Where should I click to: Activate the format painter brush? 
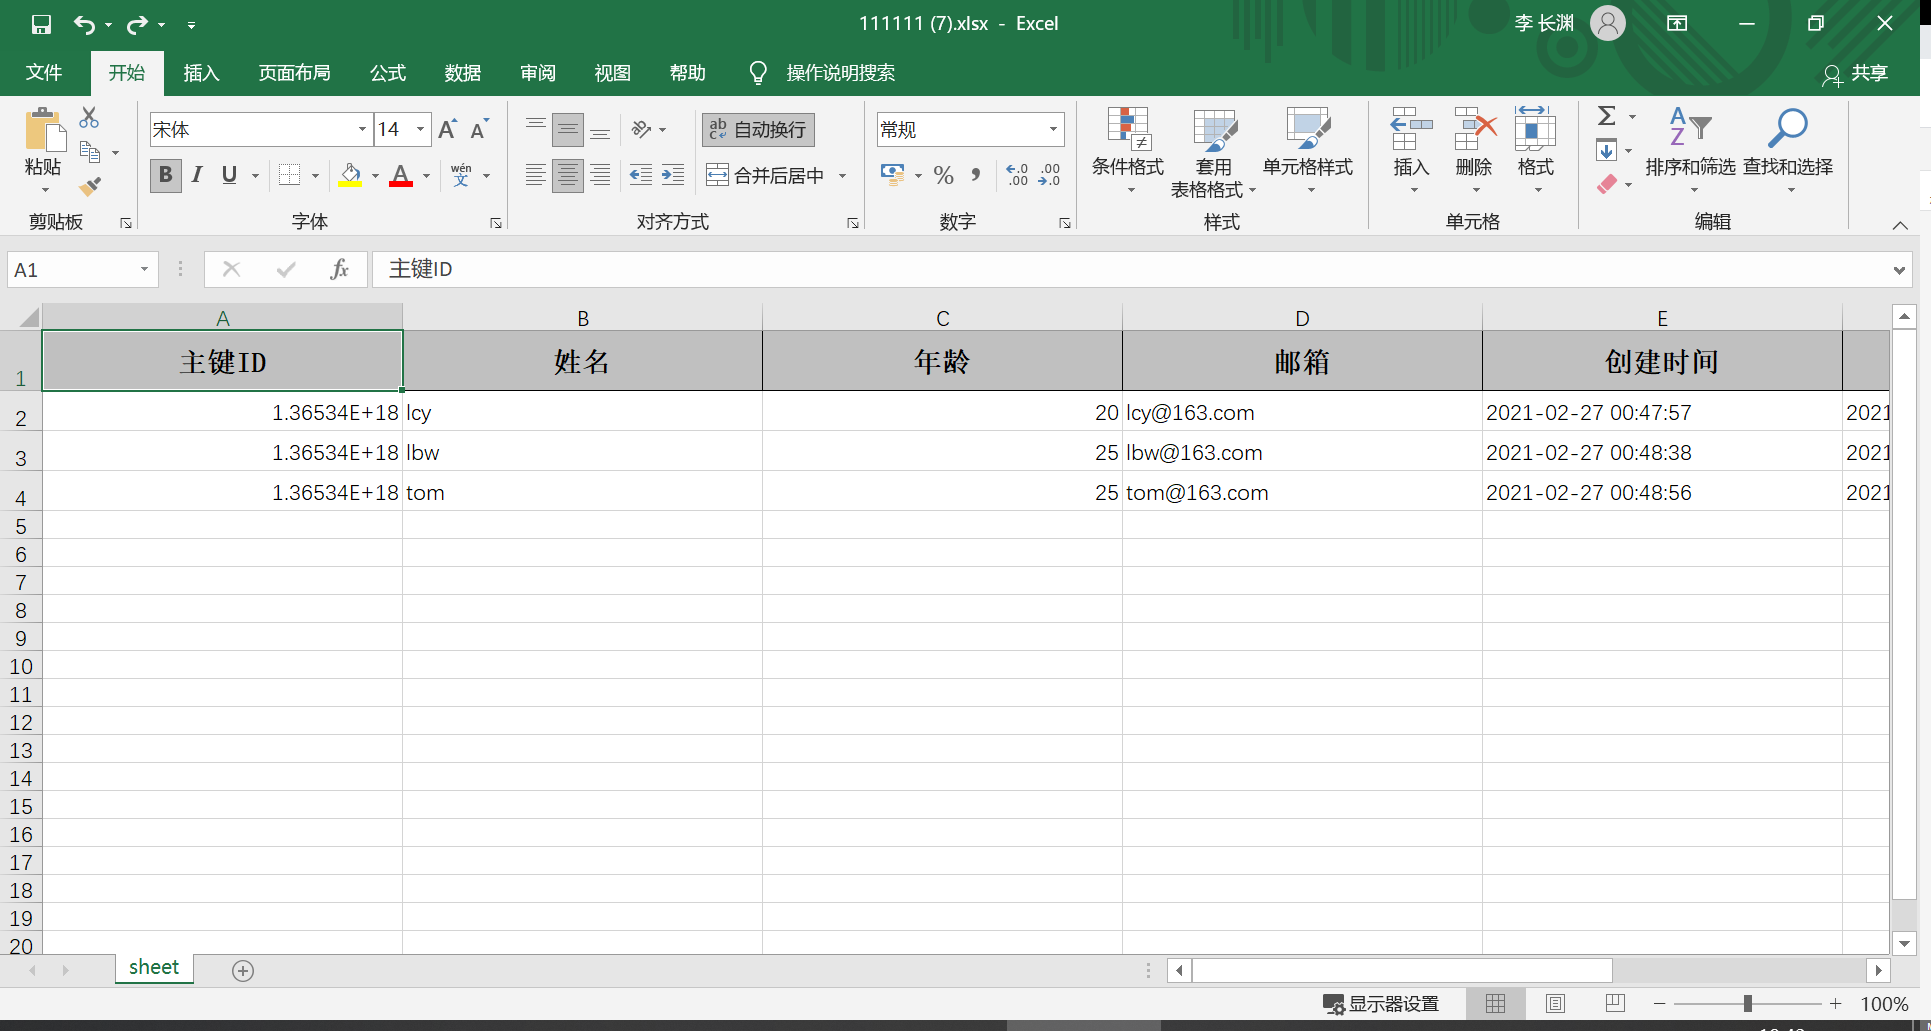tap(90, 186)
